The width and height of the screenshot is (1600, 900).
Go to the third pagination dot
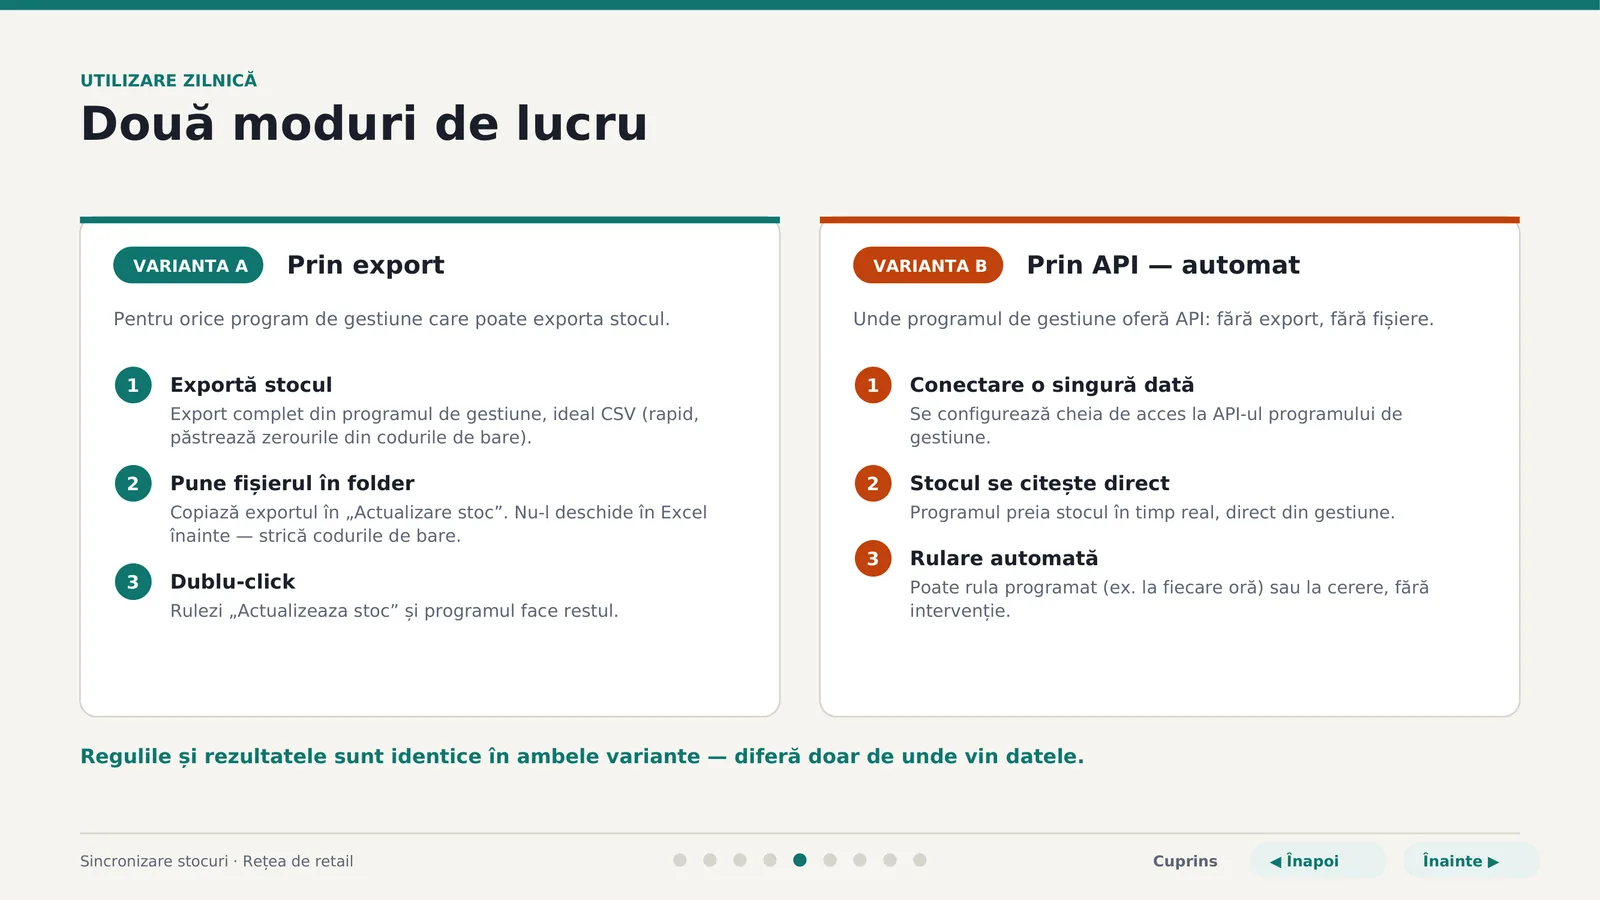pyautogui.click(x=740, y=860)
